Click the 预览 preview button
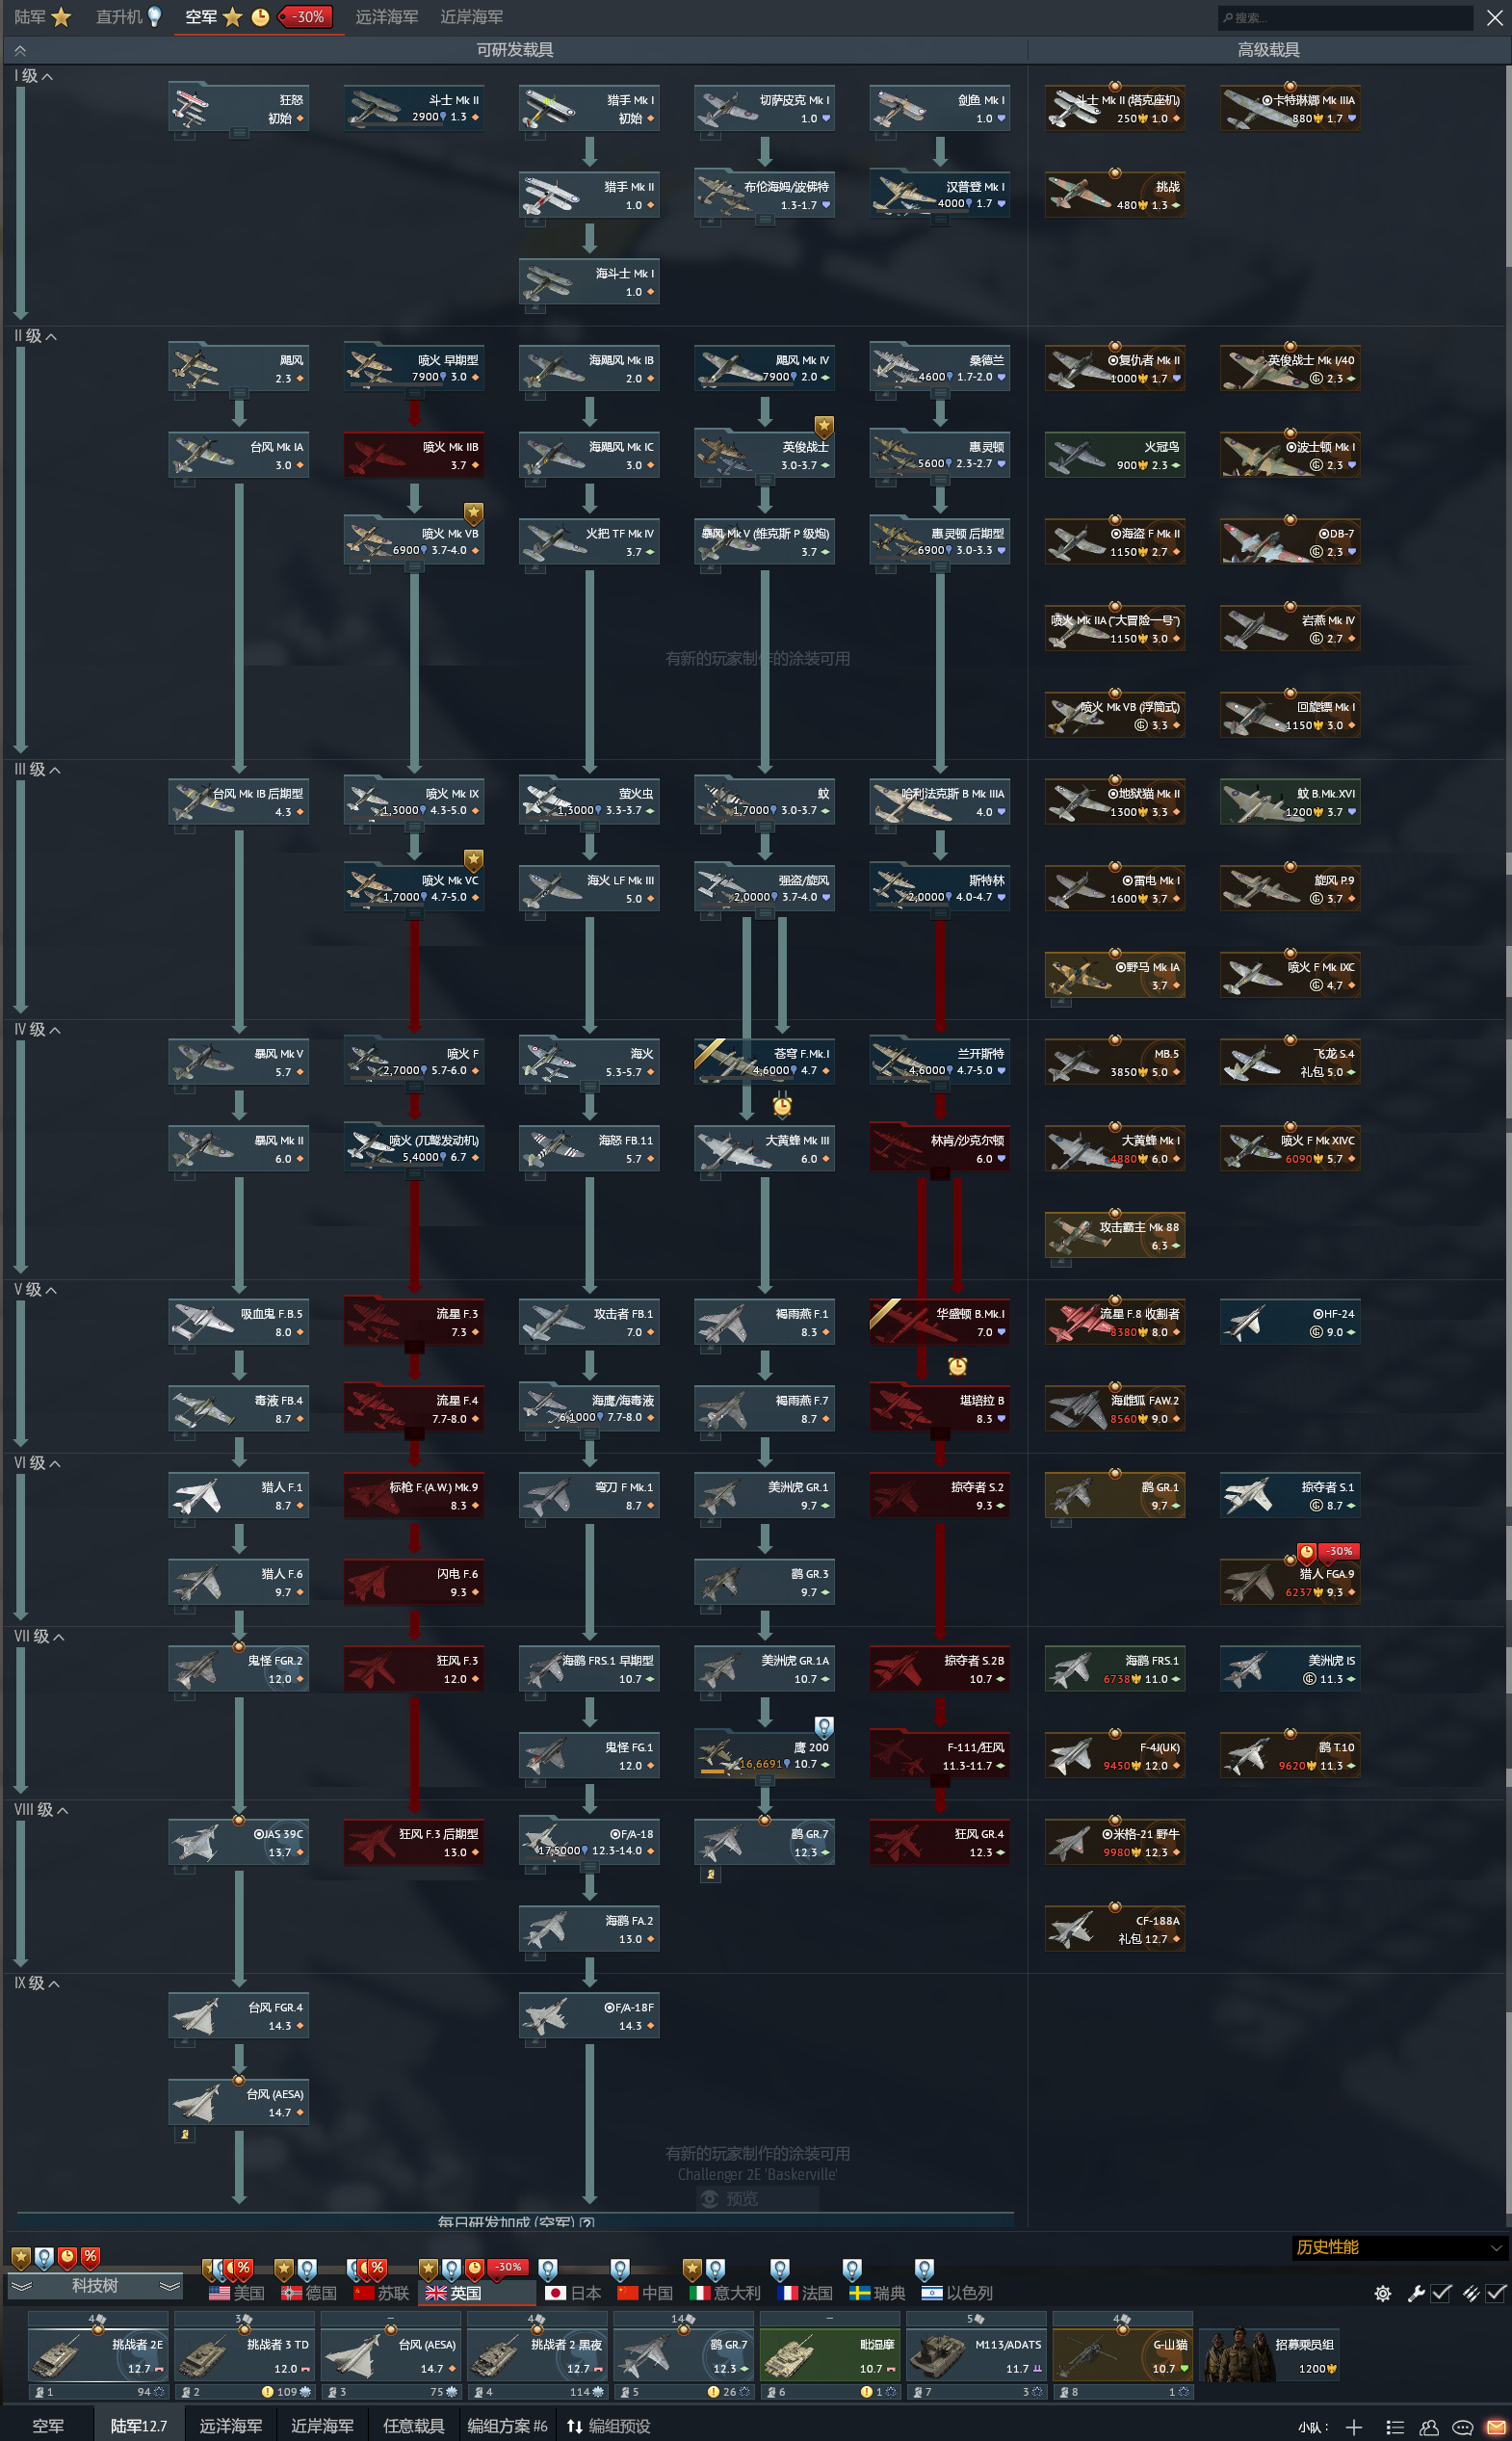 click(x=756, y=2198)
